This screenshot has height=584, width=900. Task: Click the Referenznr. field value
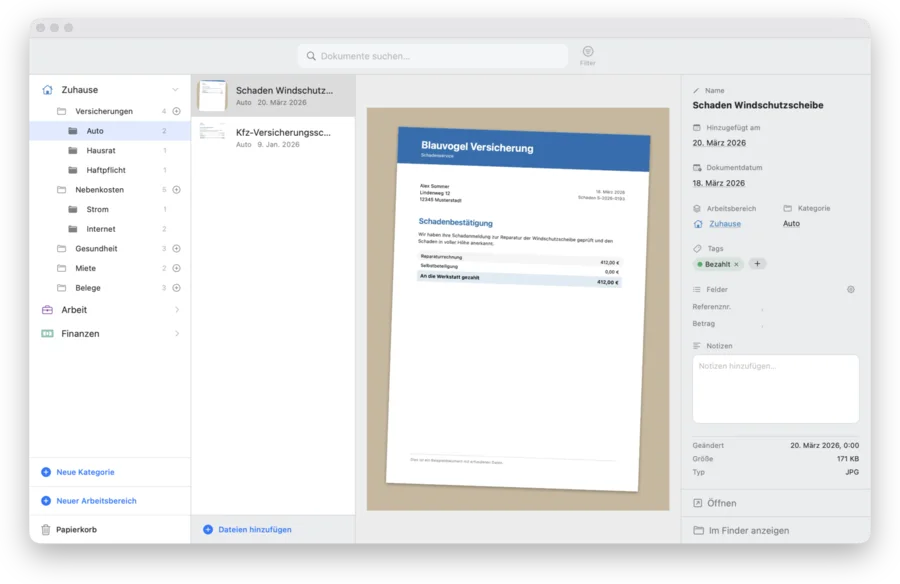(762, 308)
